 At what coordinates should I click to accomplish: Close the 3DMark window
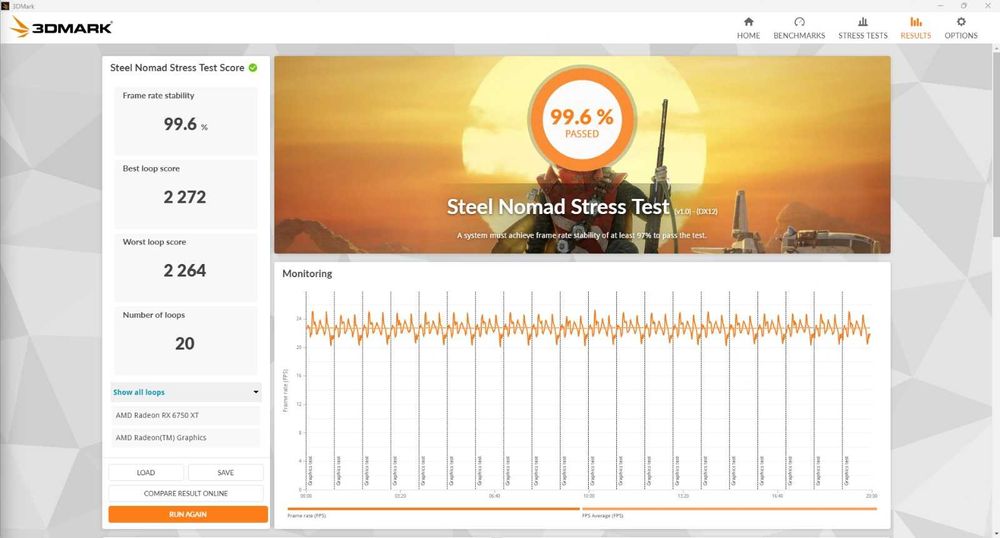click(x=988, y=6)
